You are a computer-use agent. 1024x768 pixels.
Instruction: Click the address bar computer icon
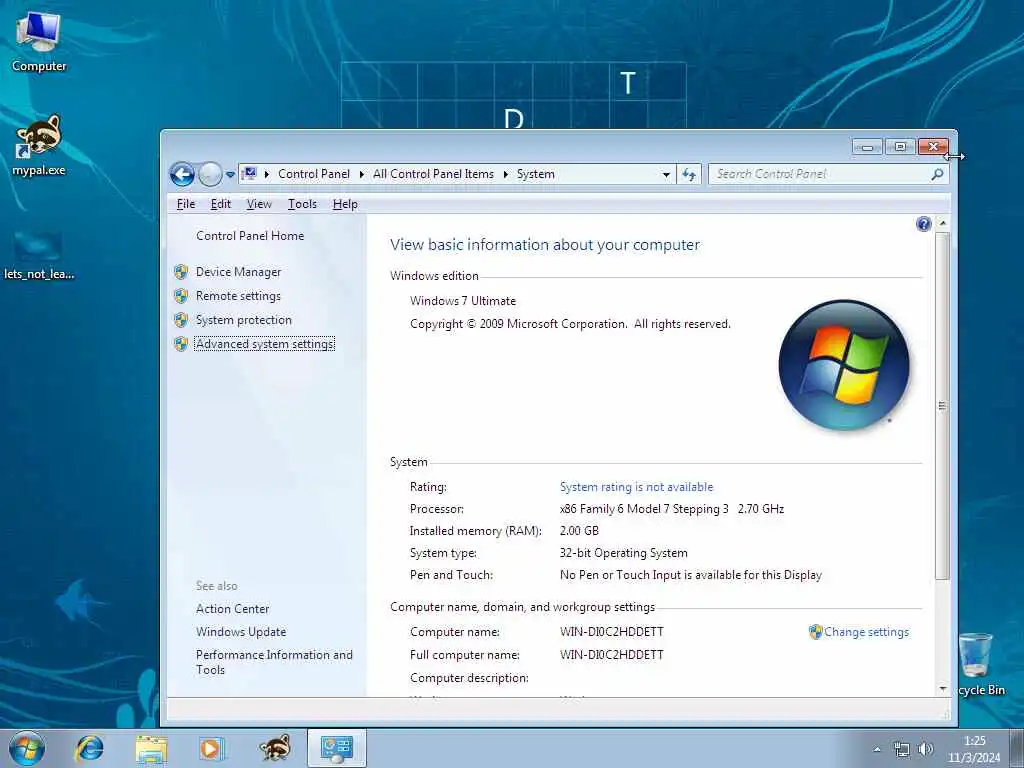point(249,174)
